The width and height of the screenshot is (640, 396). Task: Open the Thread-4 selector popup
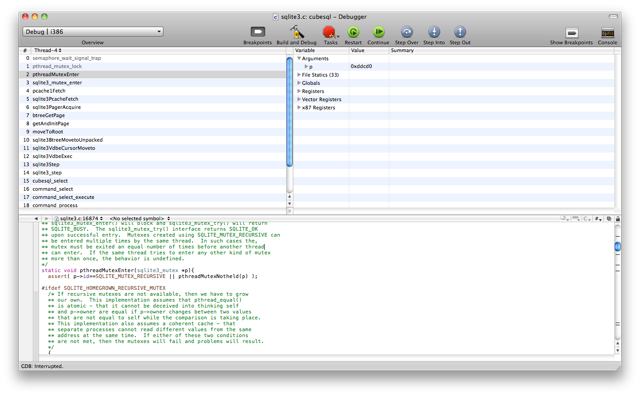pyautogui.click(x=48, y=50)
